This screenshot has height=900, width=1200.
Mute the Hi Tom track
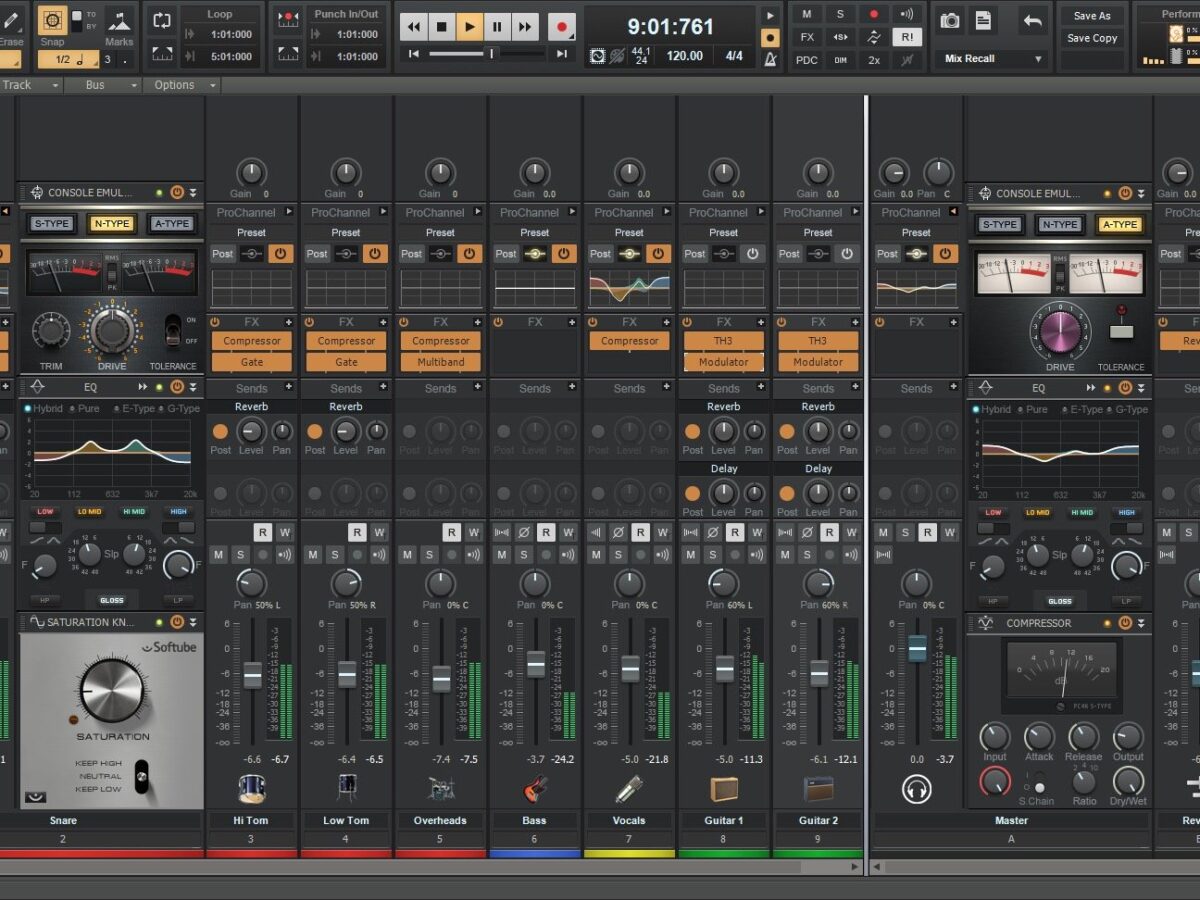[x=218, y=555]
